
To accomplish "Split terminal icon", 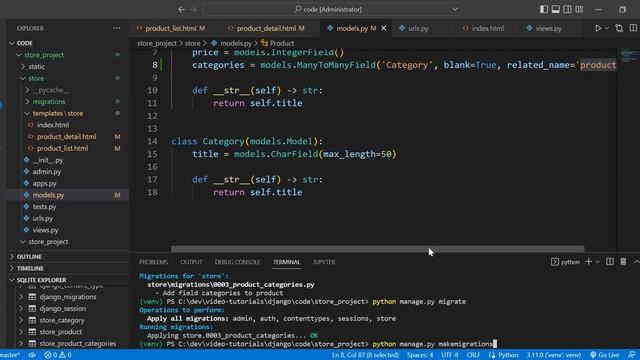I will click(x=610, y=262).
